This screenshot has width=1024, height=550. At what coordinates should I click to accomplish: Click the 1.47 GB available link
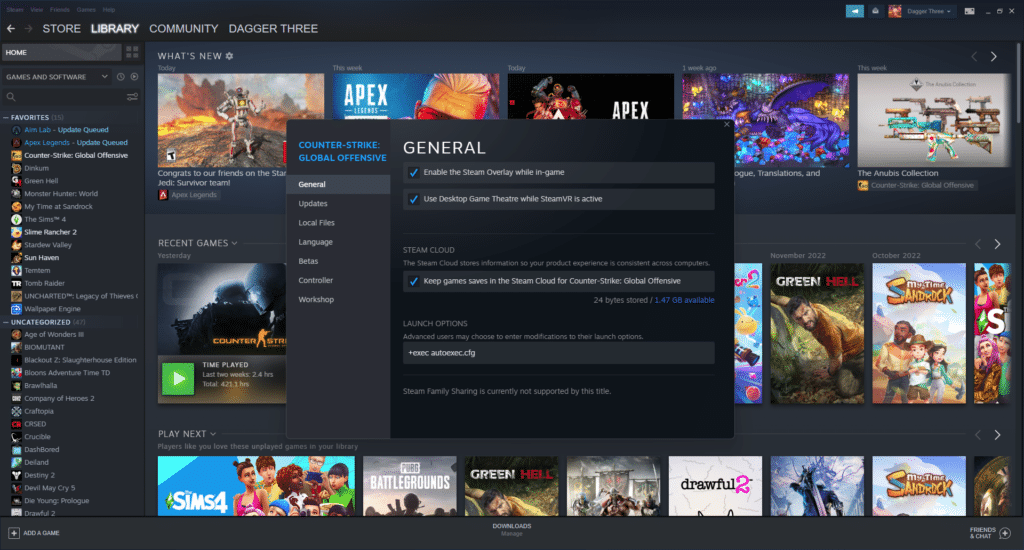pyautogui.click(x=684, y=300)
